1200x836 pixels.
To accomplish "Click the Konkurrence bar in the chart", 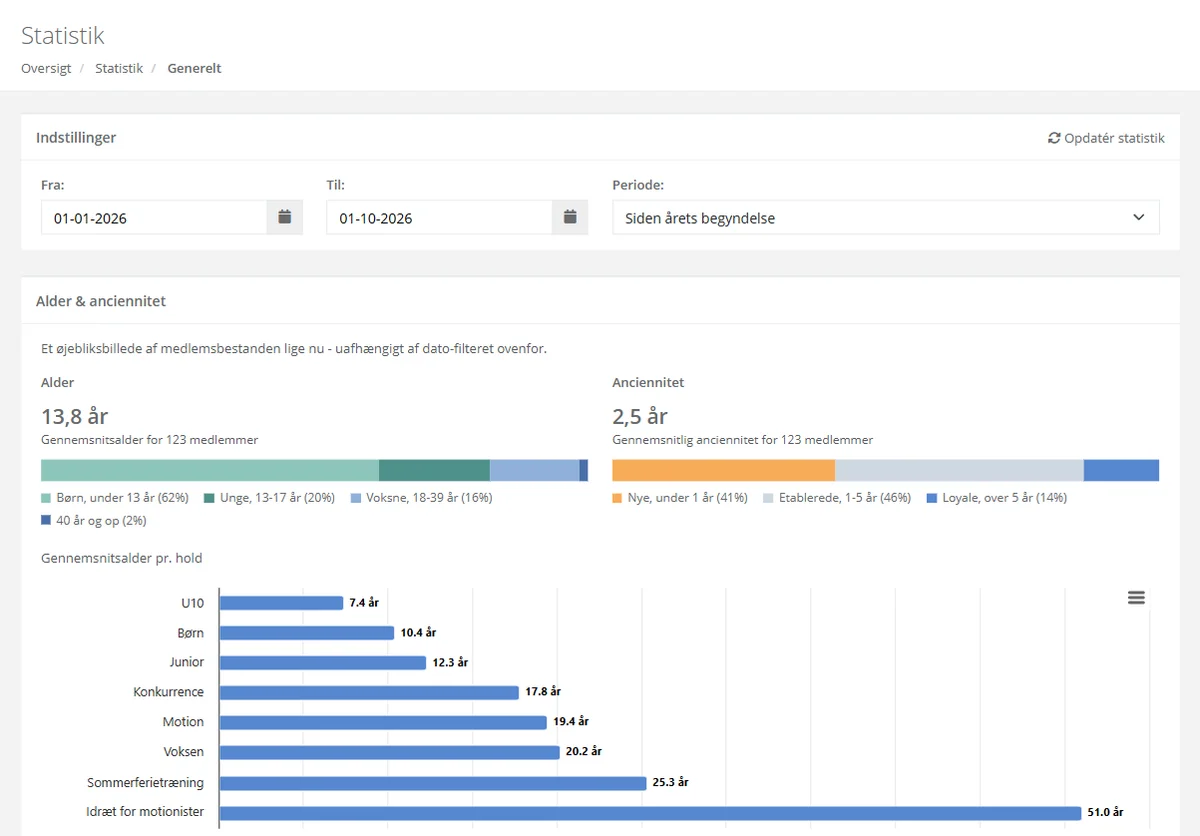I will [369, 692].
